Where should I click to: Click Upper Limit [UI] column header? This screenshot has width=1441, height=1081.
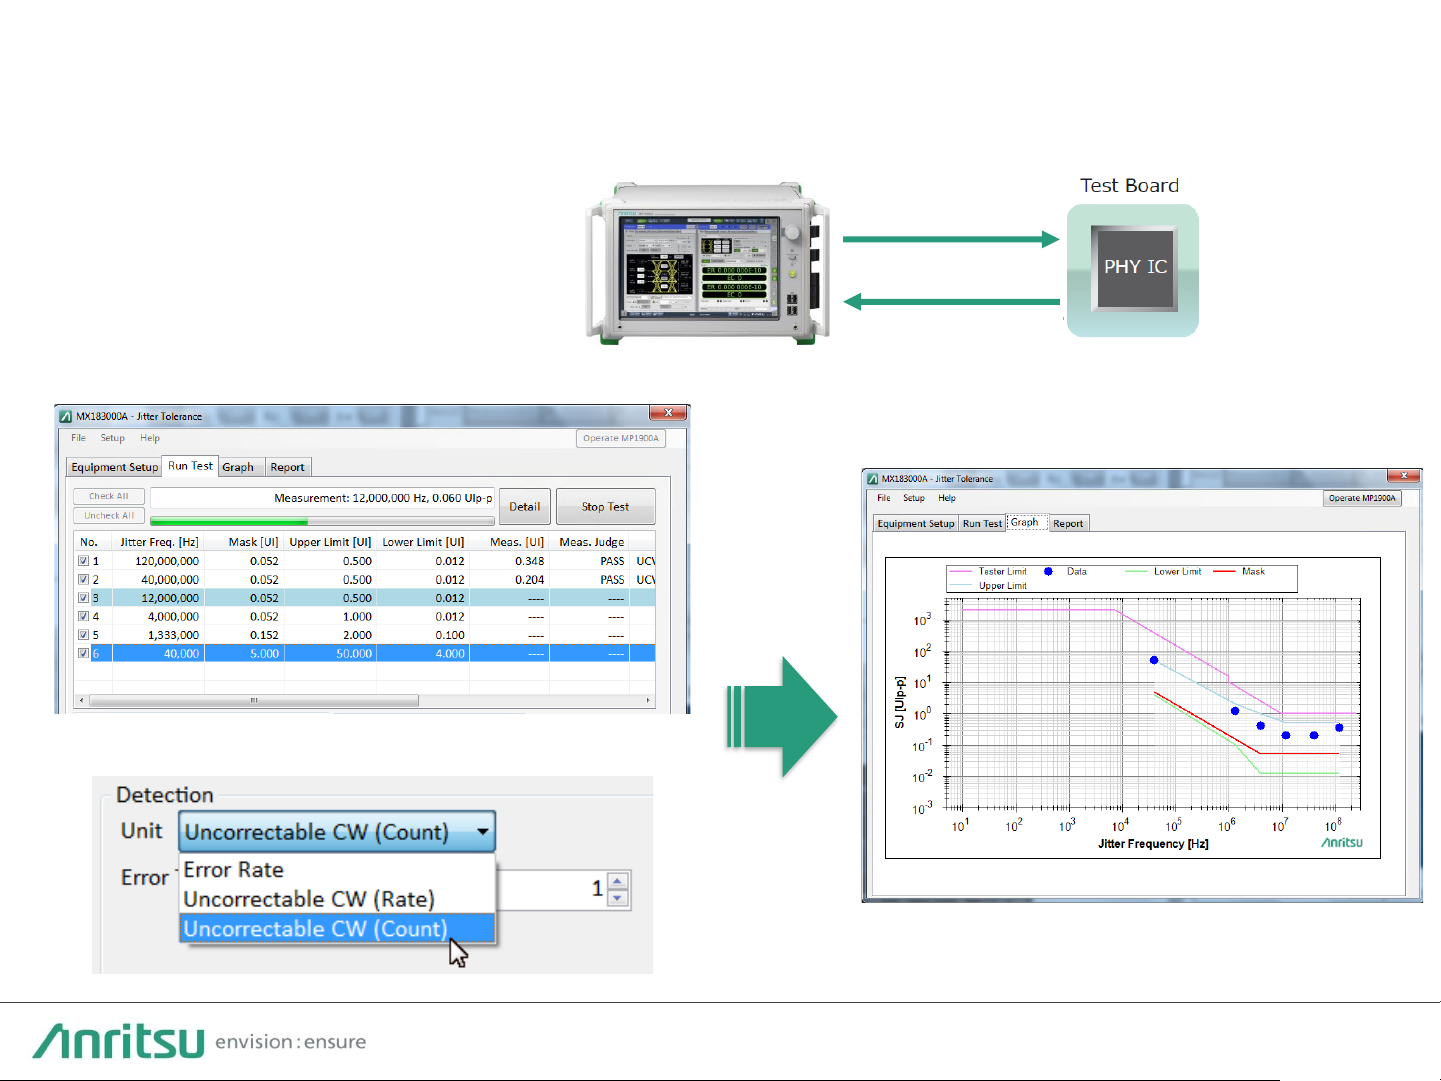[x=330, y=542]
